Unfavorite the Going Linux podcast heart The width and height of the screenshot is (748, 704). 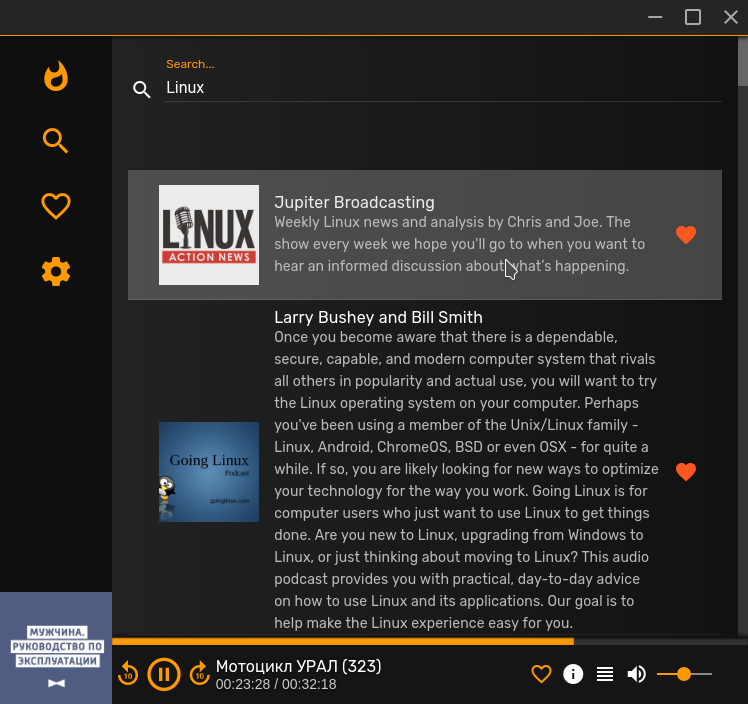click(x=686, y=472)
